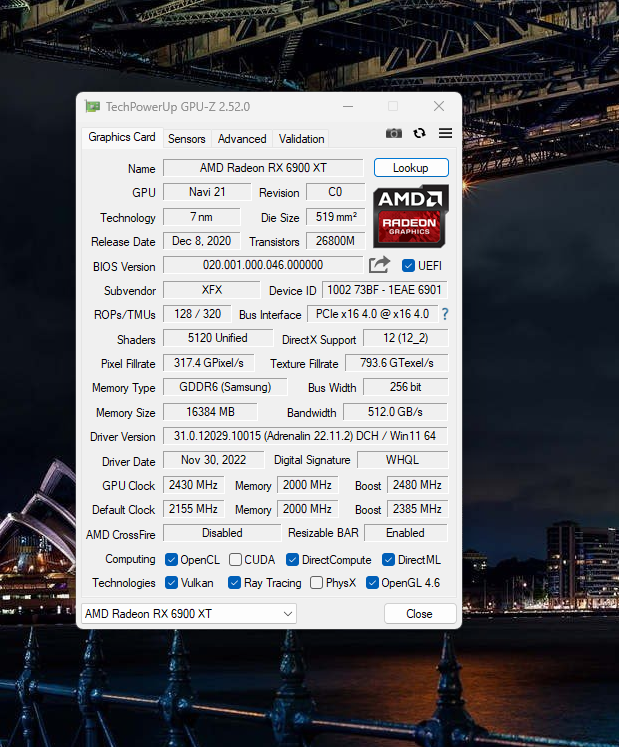Click the Revision value C0
Screen dimensions: 619x747
point(335,192)
